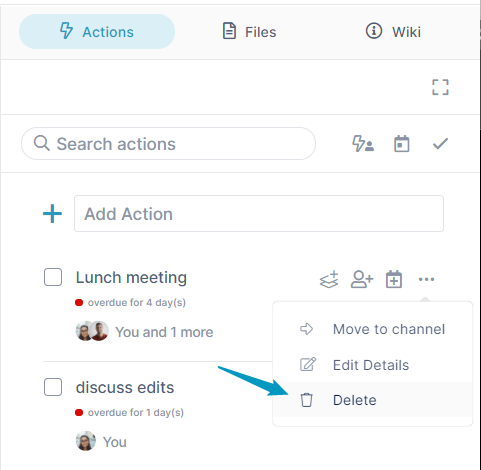Select the Actions tab
This screenshot has height=470, width=481.
pos(97,32)
